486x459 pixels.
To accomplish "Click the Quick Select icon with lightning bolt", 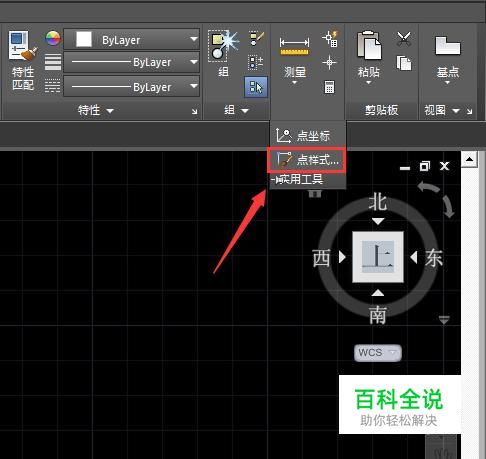I will coord(330,39).
